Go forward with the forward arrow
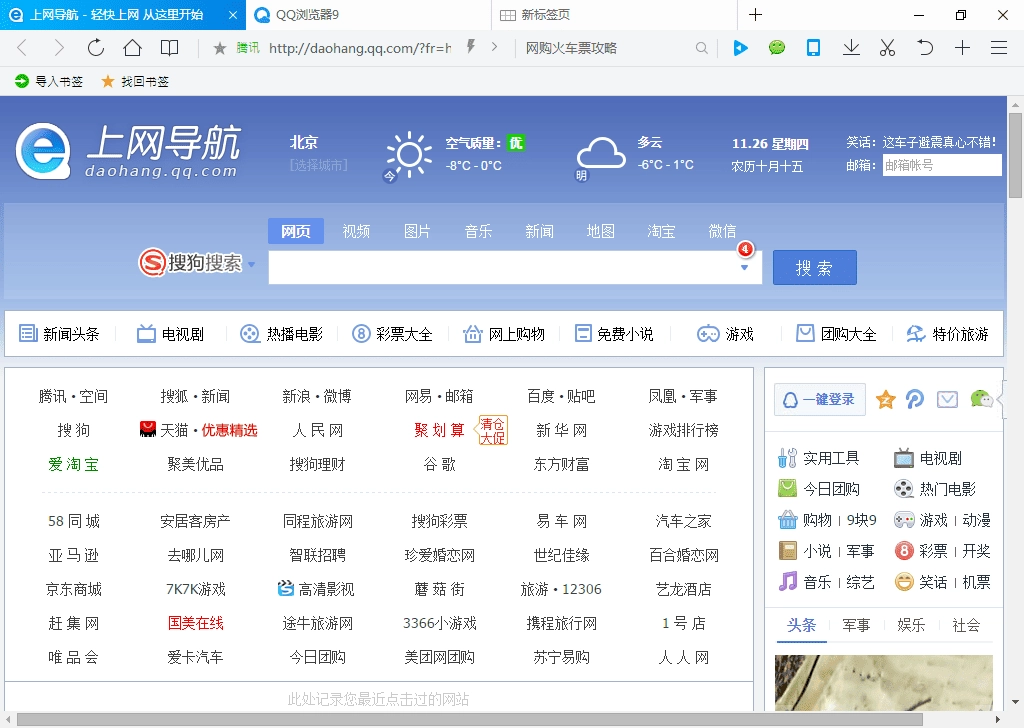 (x=59, y=48)
